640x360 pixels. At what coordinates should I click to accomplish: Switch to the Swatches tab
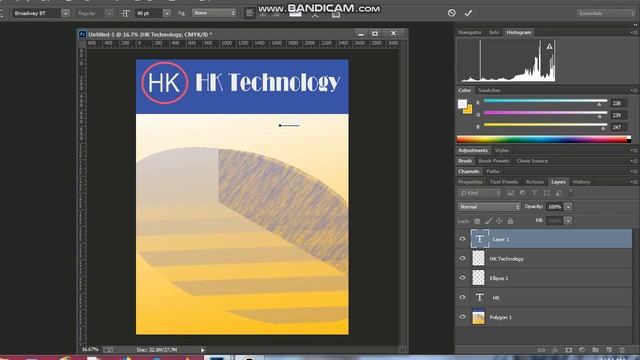[489, 91]
